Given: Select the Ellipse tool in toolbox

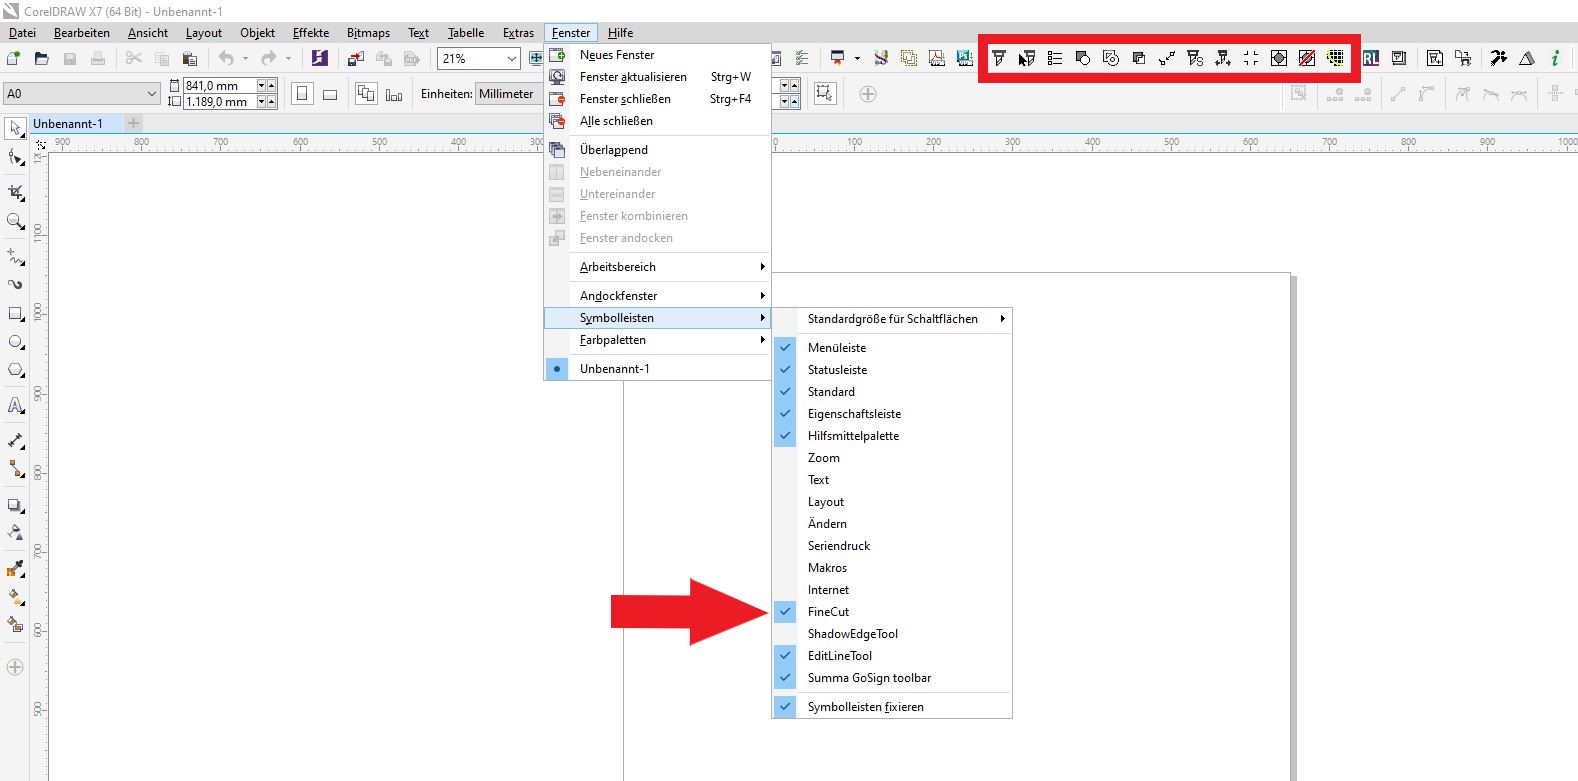Looking at the screenshot, I should click(x=15, y=342).
